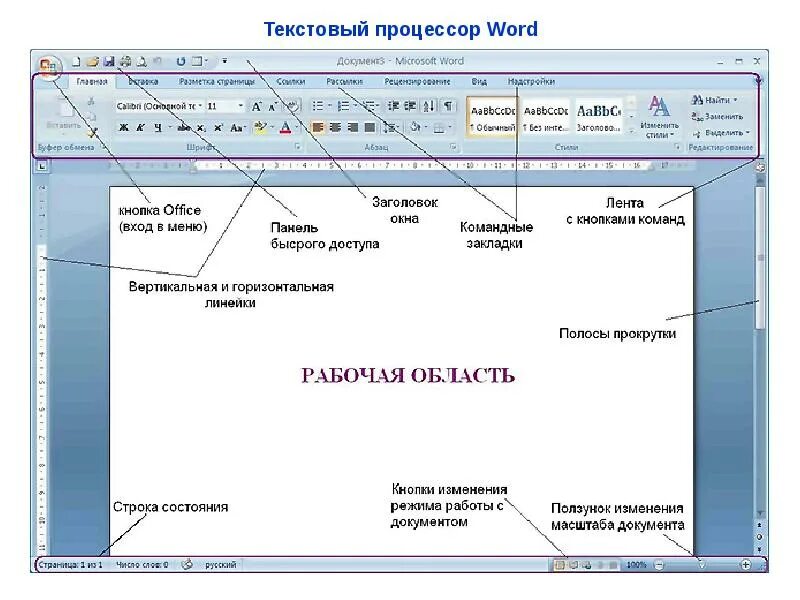Align text left
The image size is (800, 600).
(x=318, y=128)
